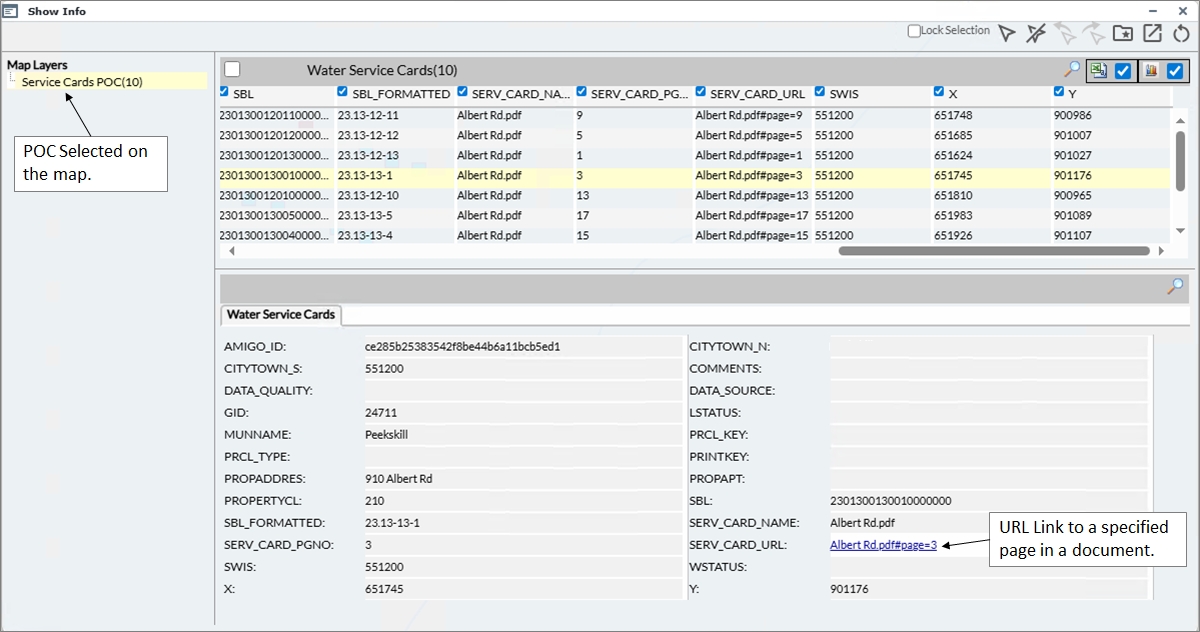Untick the SWIS column checkbox
The height and width of the screenshot is (632, 1200).
[x=820, y=93]
